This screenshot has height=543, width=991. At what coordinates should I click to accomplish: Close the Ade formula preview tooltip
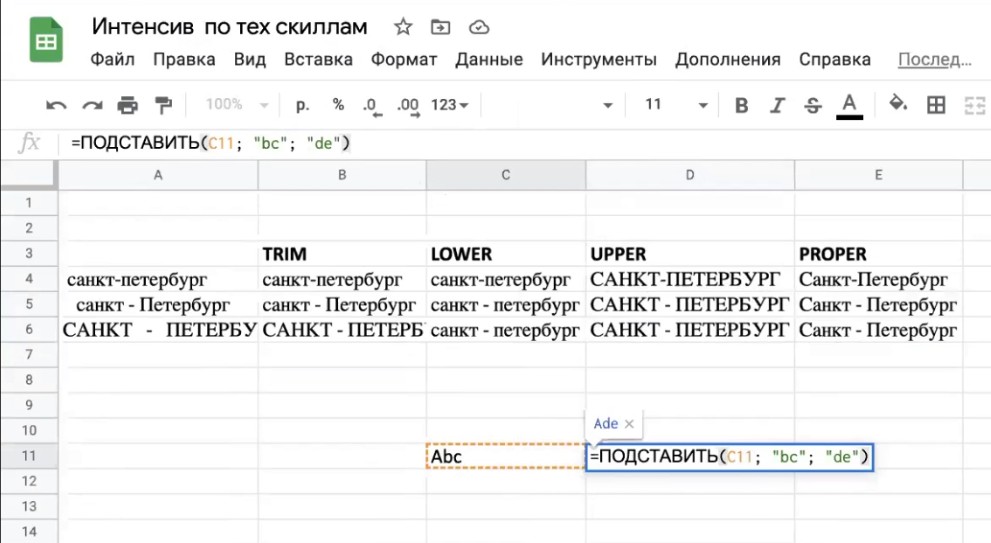[x=629, y=424]
